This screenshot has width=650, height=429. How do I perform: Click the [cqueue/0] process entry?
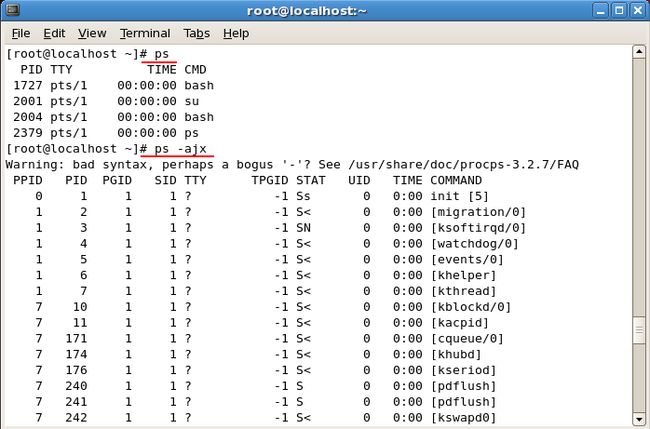point(467,339)
